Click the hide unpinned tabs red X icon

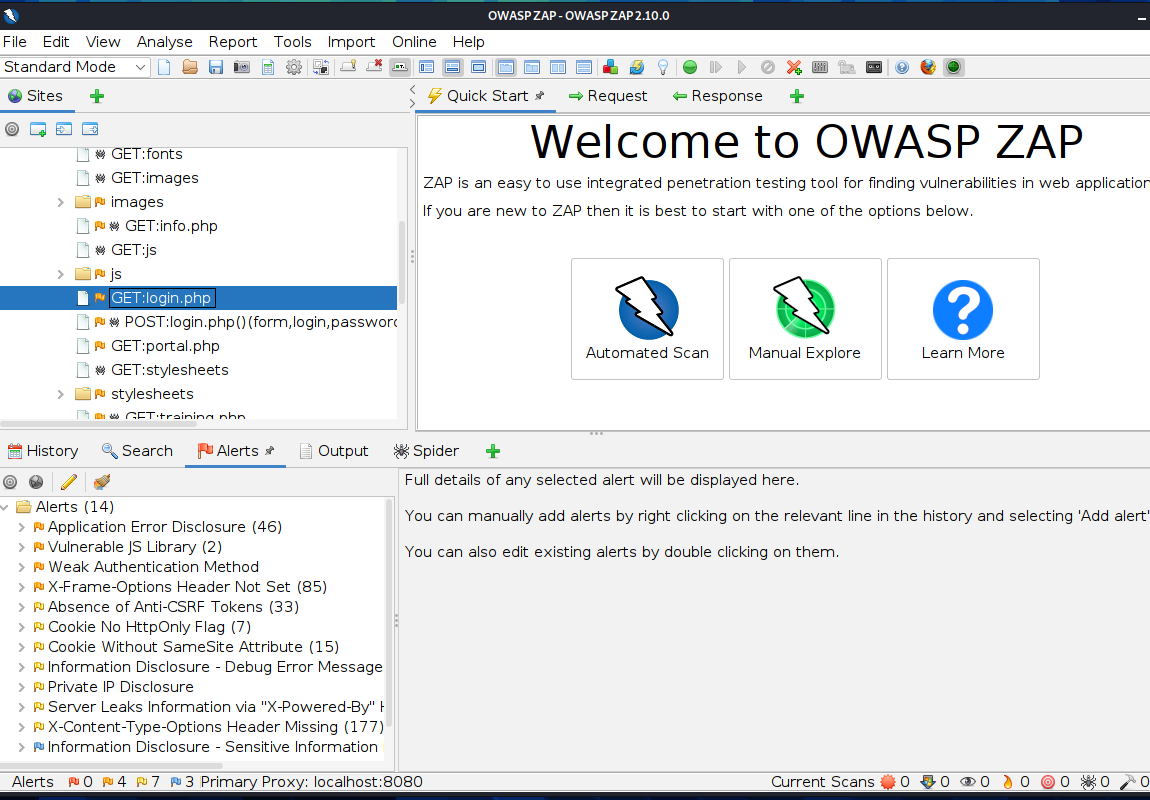pyautogui.click(x=374, y=67)
